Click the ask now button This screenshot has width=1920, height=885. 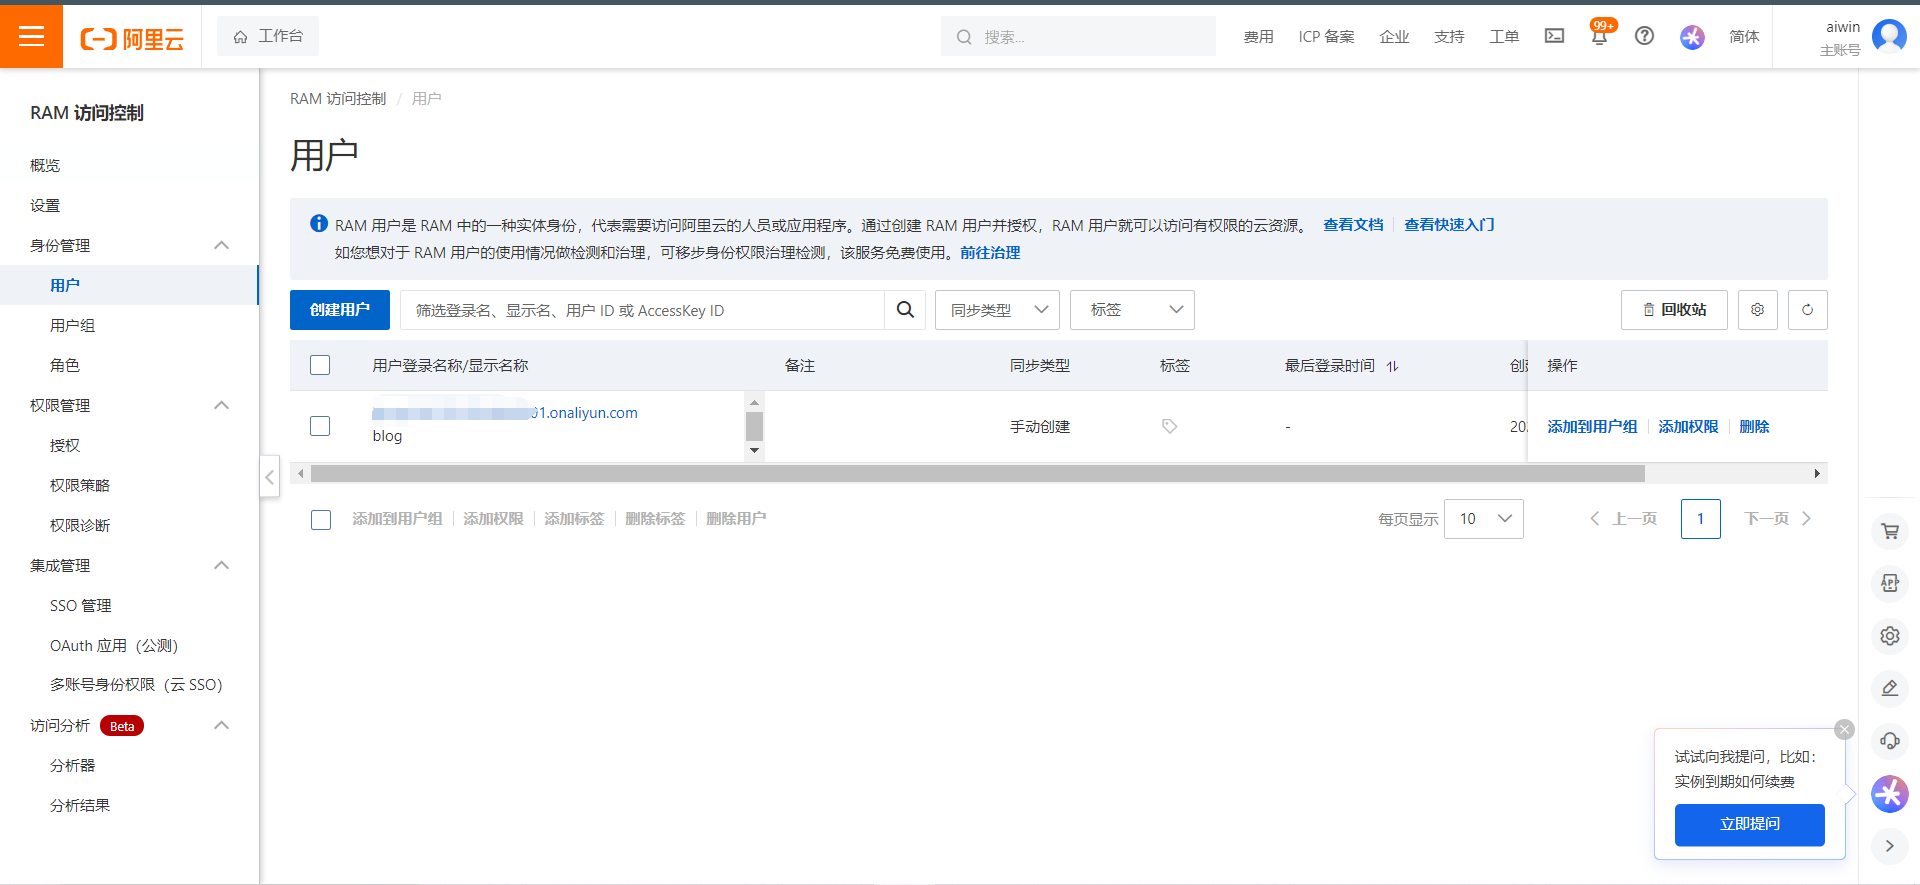pos(1749,824)
